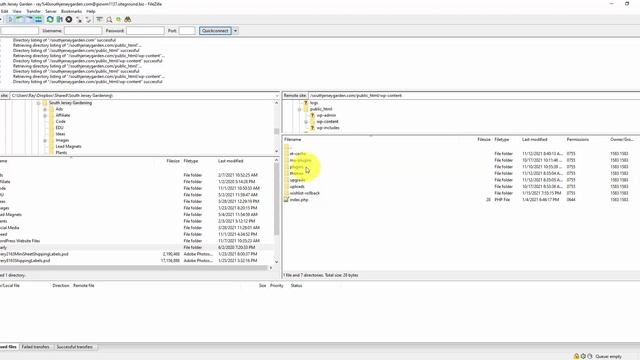Screen dimensions: 640x360
Task: Open the Server menu
Action: click(51, 11)
